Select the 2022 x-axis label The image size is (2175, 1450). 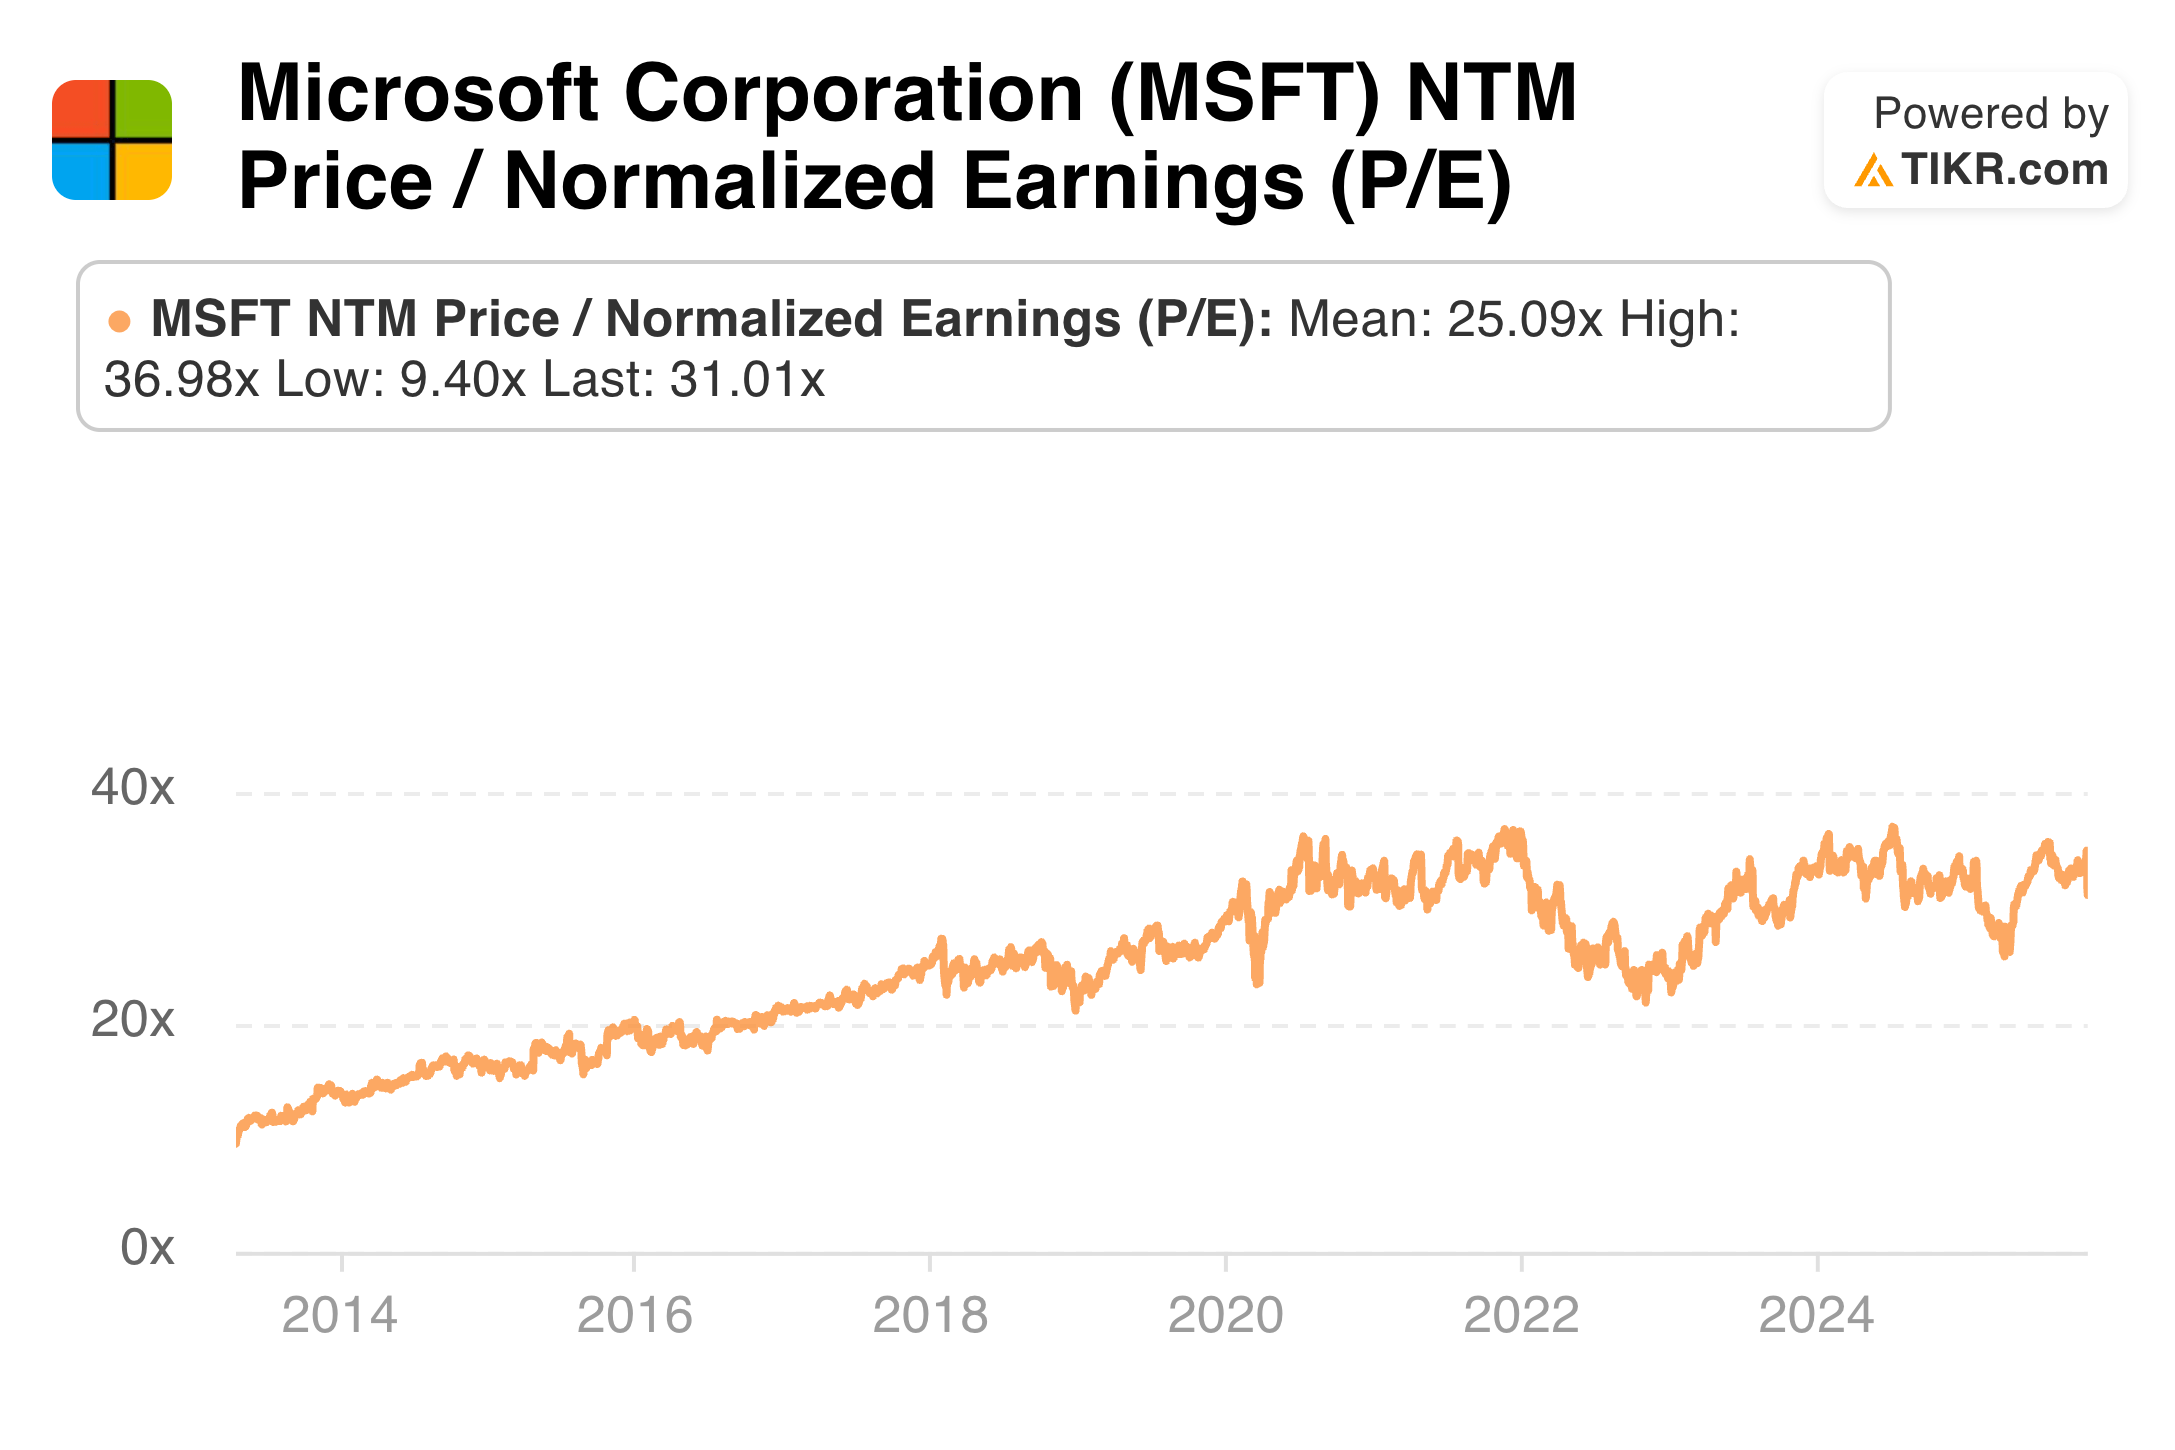click(1521, 1315)
